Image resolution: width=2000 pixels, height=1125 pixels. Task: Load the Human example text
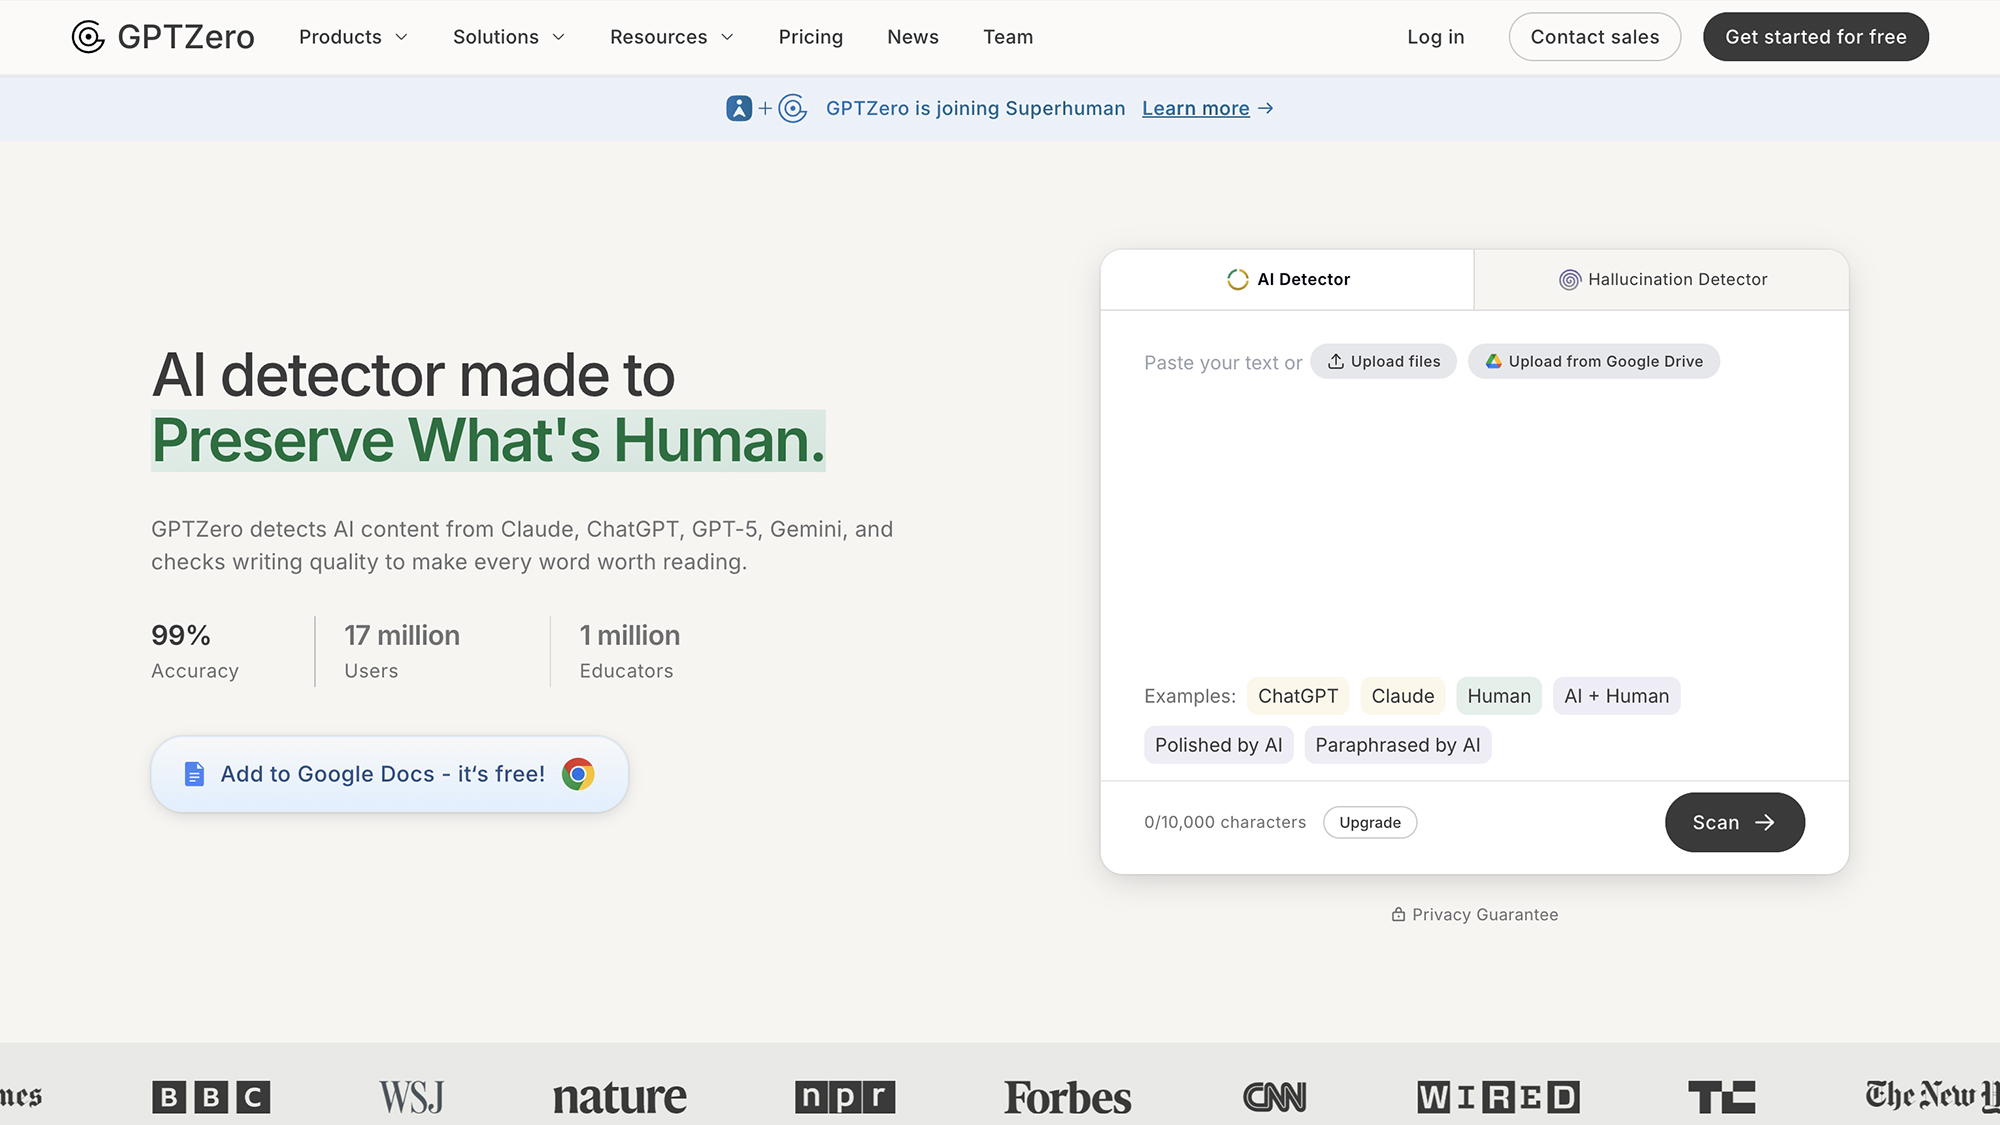1499,696
